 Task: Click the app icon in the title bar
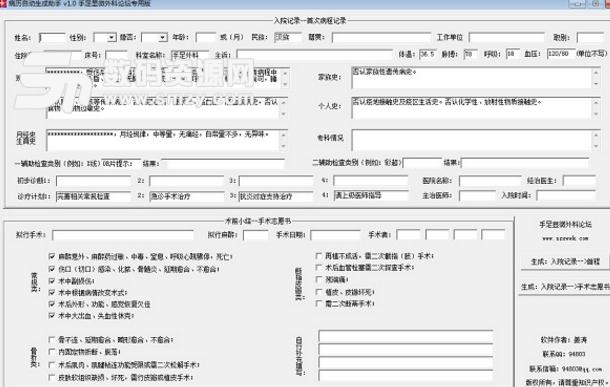point(3,4)
